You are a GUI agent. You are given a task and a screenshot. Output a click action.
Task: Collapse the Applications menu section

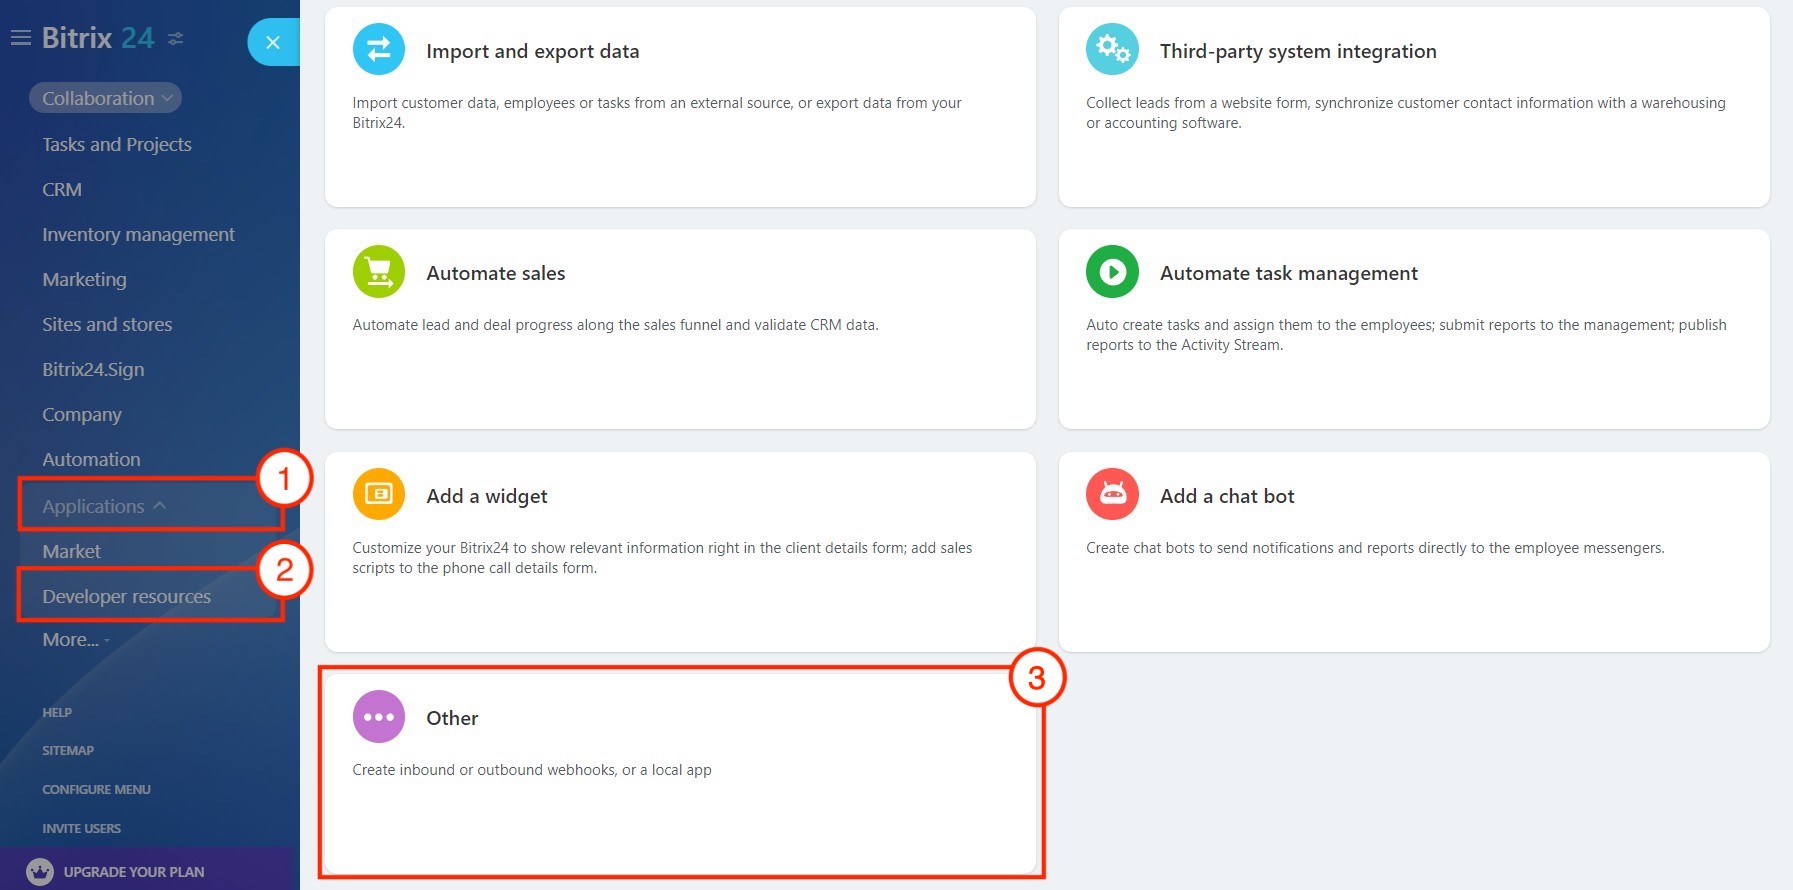pyautogui.click(x=104, y=506)
